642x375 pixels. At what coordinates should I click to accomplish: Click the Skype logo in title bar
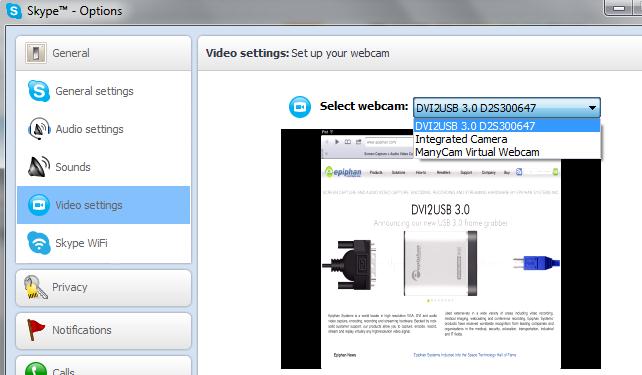(x=14, y=11)
